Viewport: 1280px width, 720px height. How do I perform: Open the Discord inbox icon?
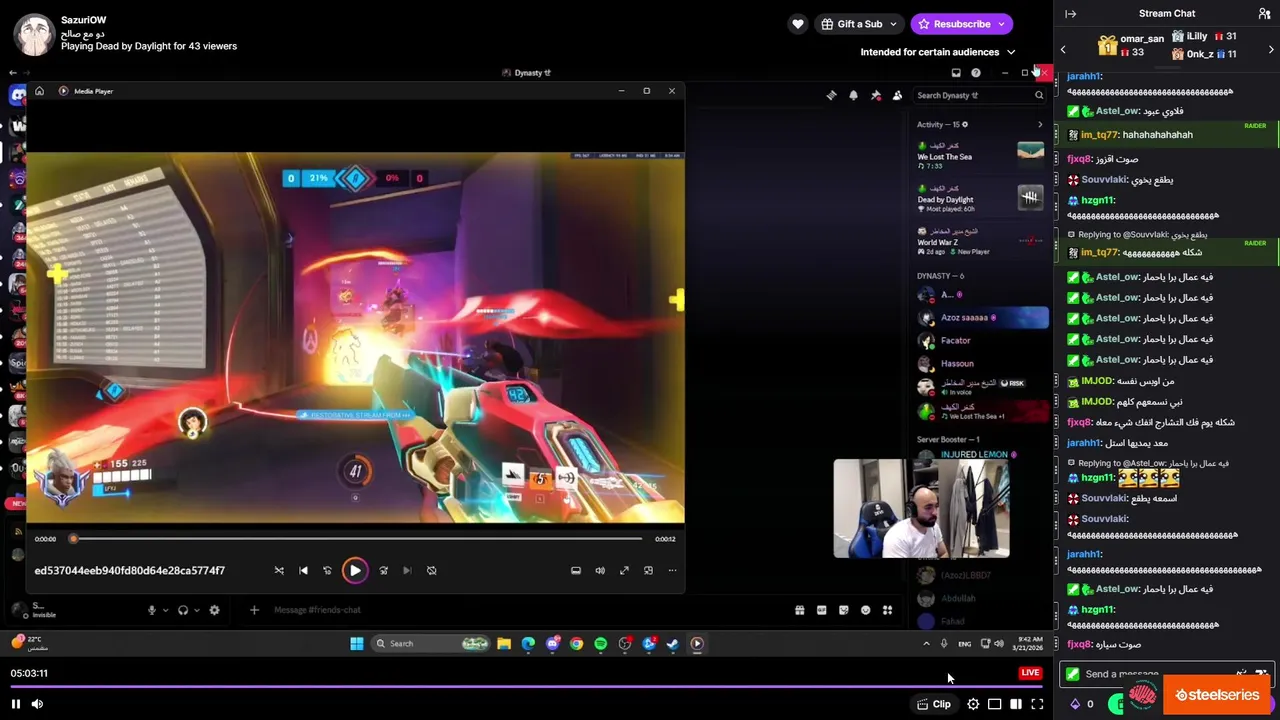click(x=956, y=73)
